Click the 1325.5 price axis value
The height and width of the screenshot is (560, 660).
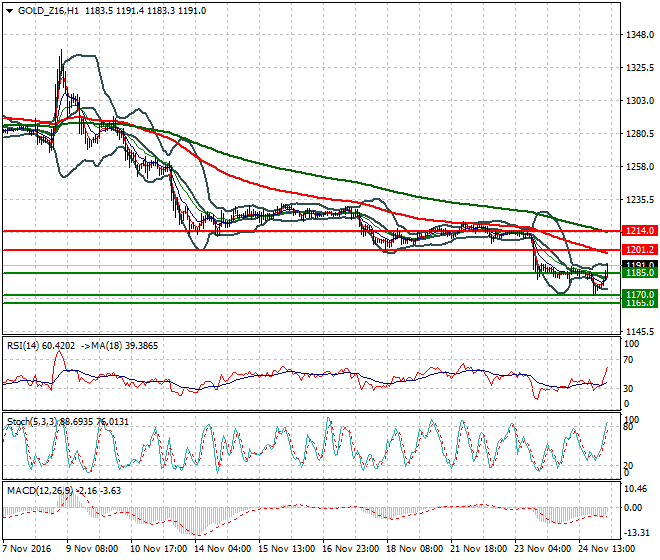click(640, 67)
